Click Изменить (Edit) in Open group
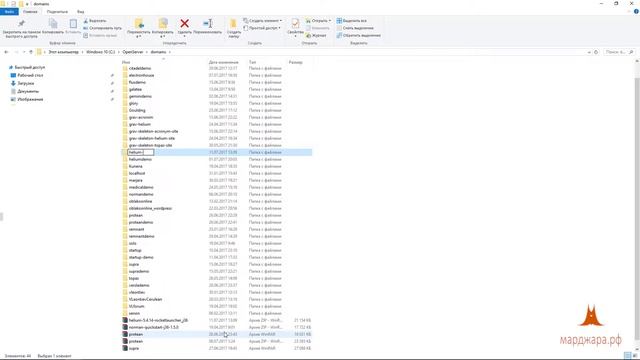This screenshot has width=640, height=360. point(318,28)
